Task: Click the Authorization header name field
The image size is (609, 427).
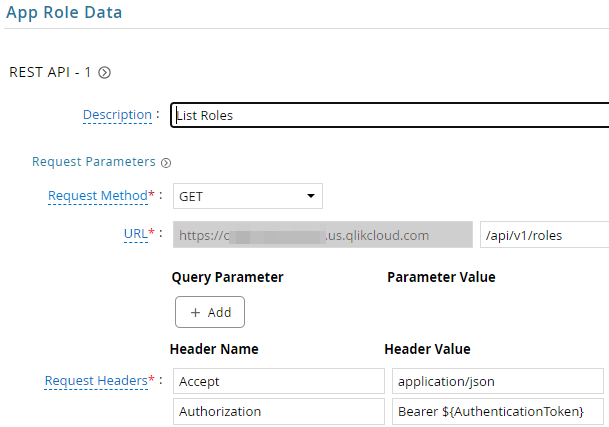Action: tap(279, 411)
